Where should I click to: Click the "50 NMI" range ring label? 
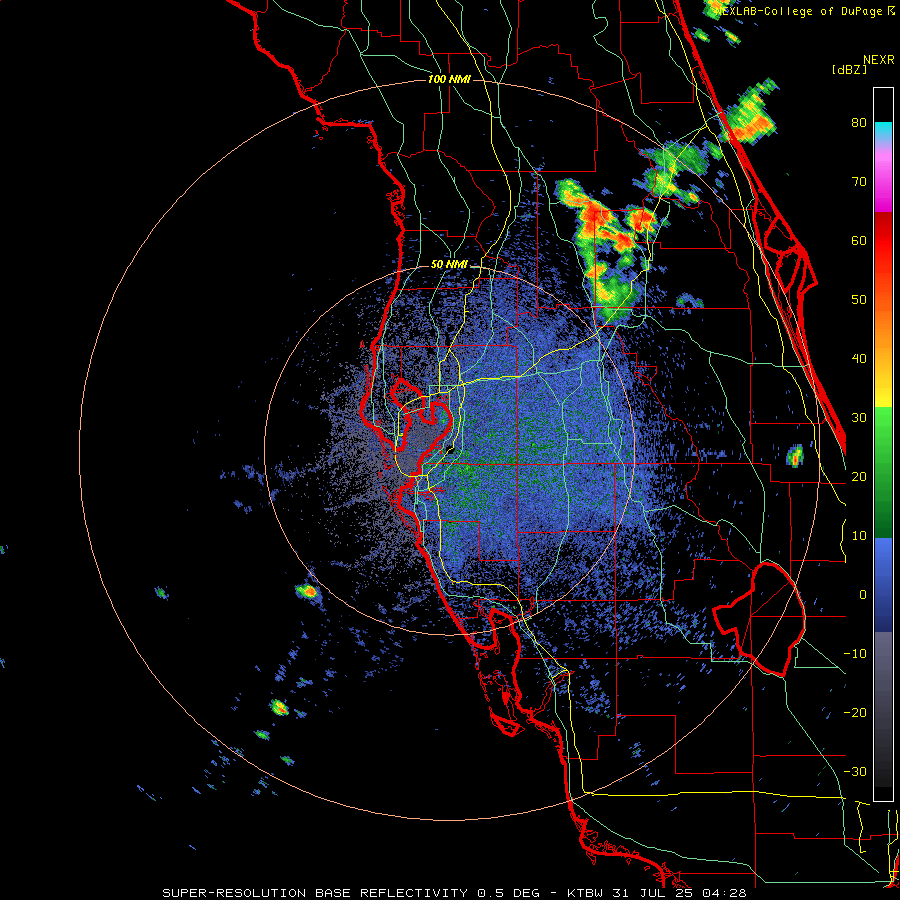449,265
